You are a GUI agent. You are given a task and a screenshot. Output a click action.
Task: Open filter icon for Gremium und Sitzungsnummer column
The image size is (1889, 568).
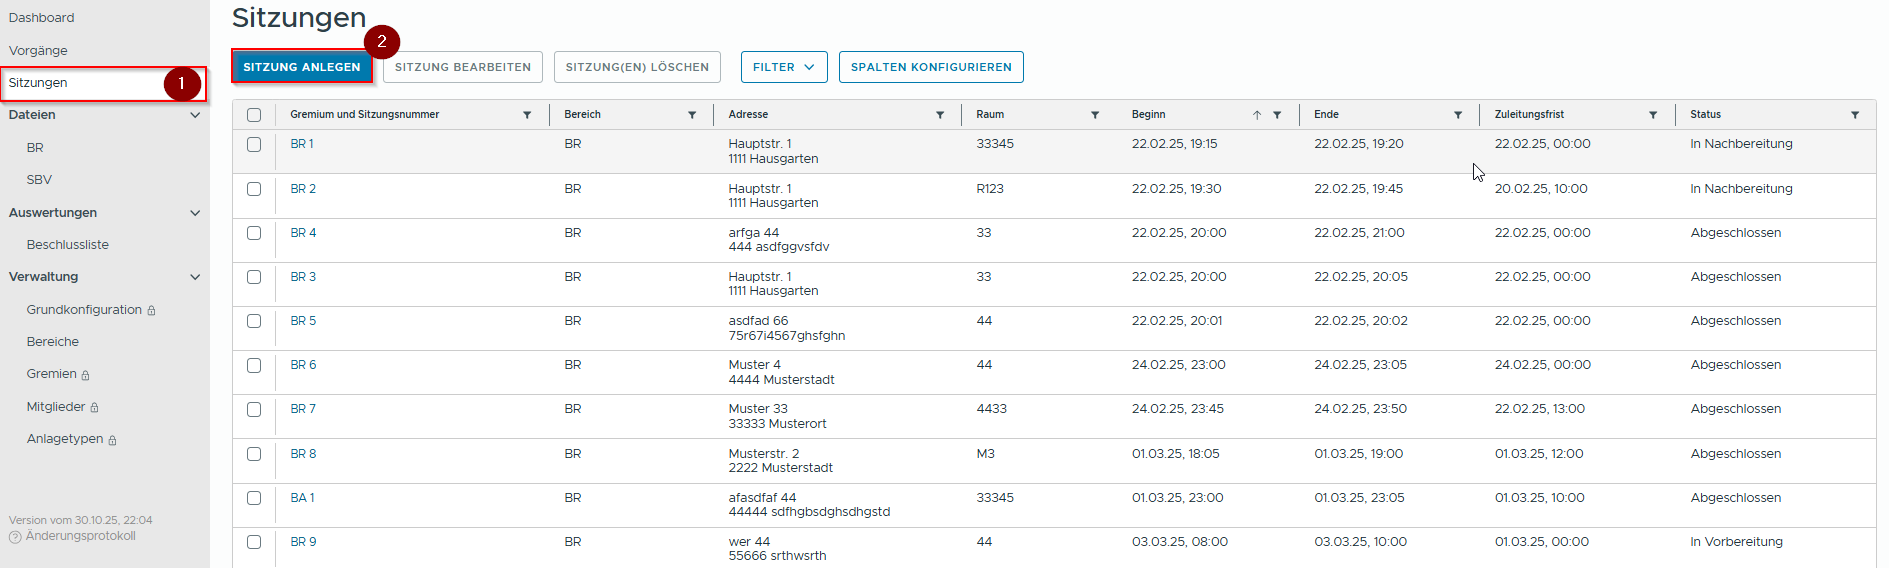527,115
